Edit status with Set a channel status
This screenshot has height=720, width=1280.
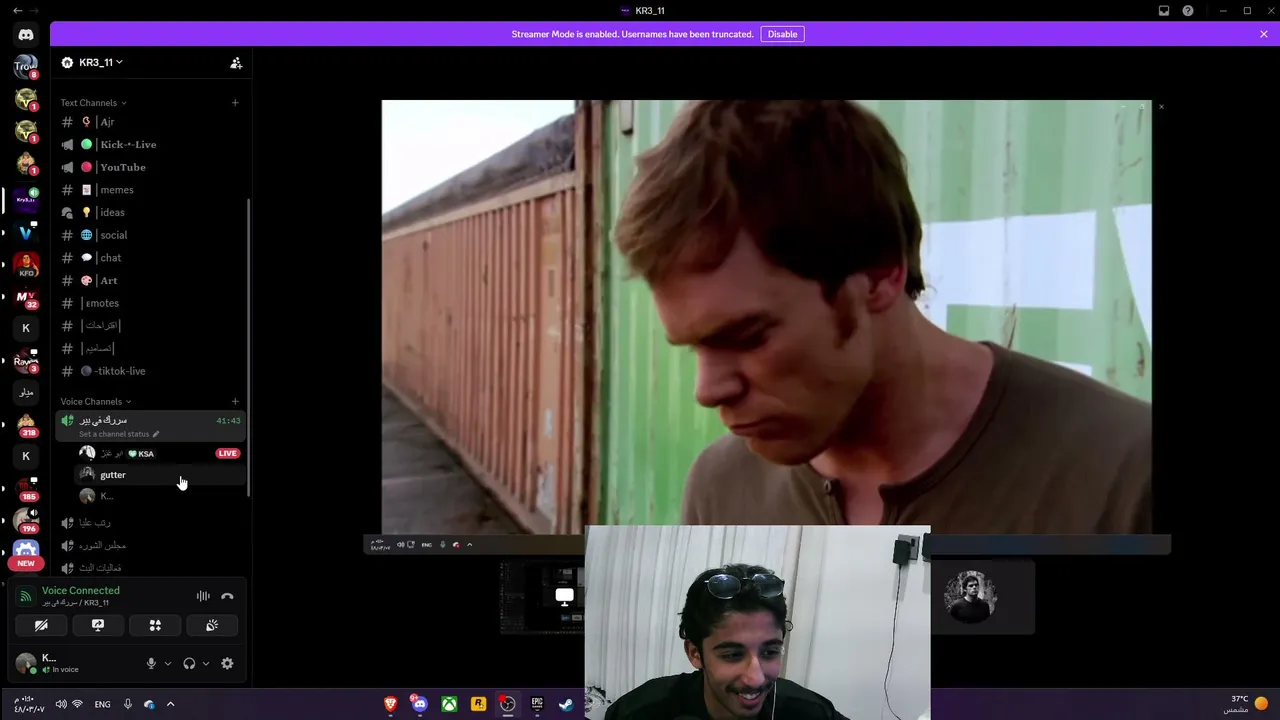(x=119, y=434)
